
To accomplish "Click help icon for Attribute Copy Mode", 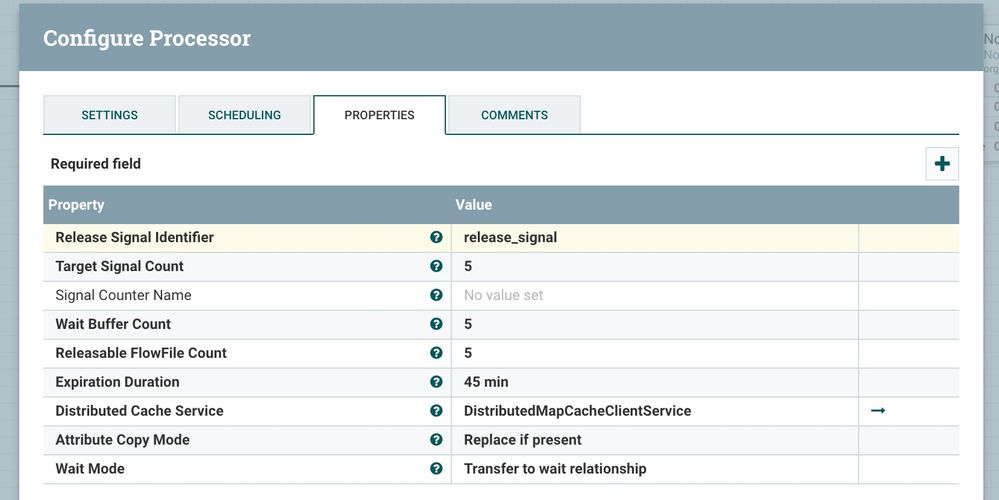I will point(436,440).
